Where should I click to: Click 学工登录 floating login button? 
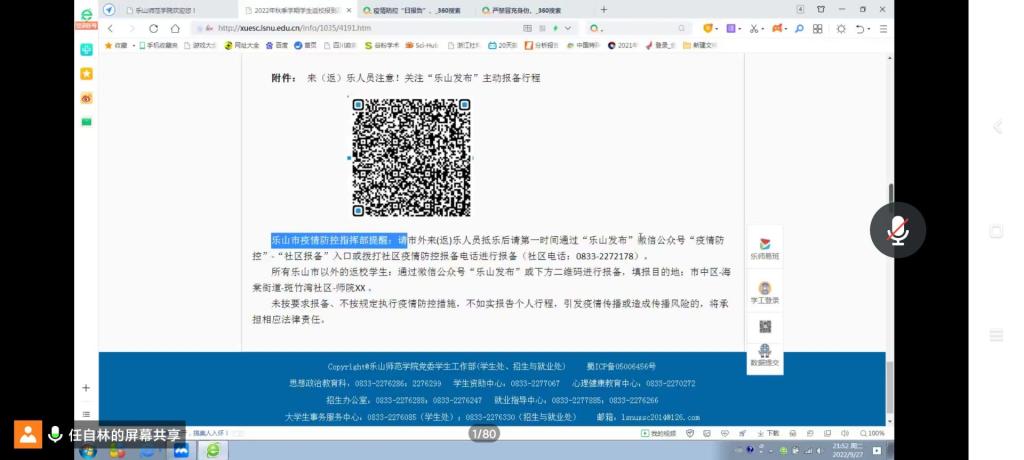click(765, 293)
